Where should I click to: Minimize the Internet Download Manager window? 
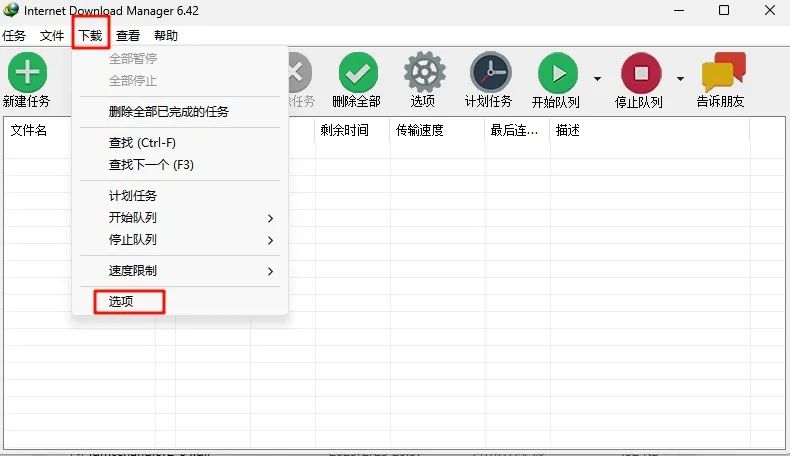679,10
